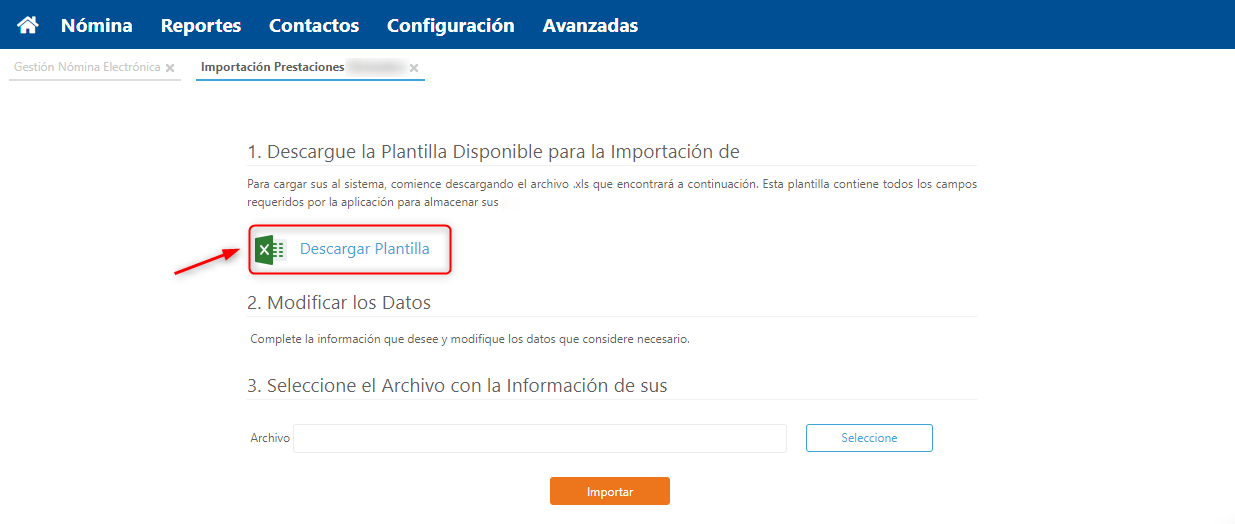Click the Archivo field label
The height and width of the screenshot is (524, 1235).
(x=270, y=438)
